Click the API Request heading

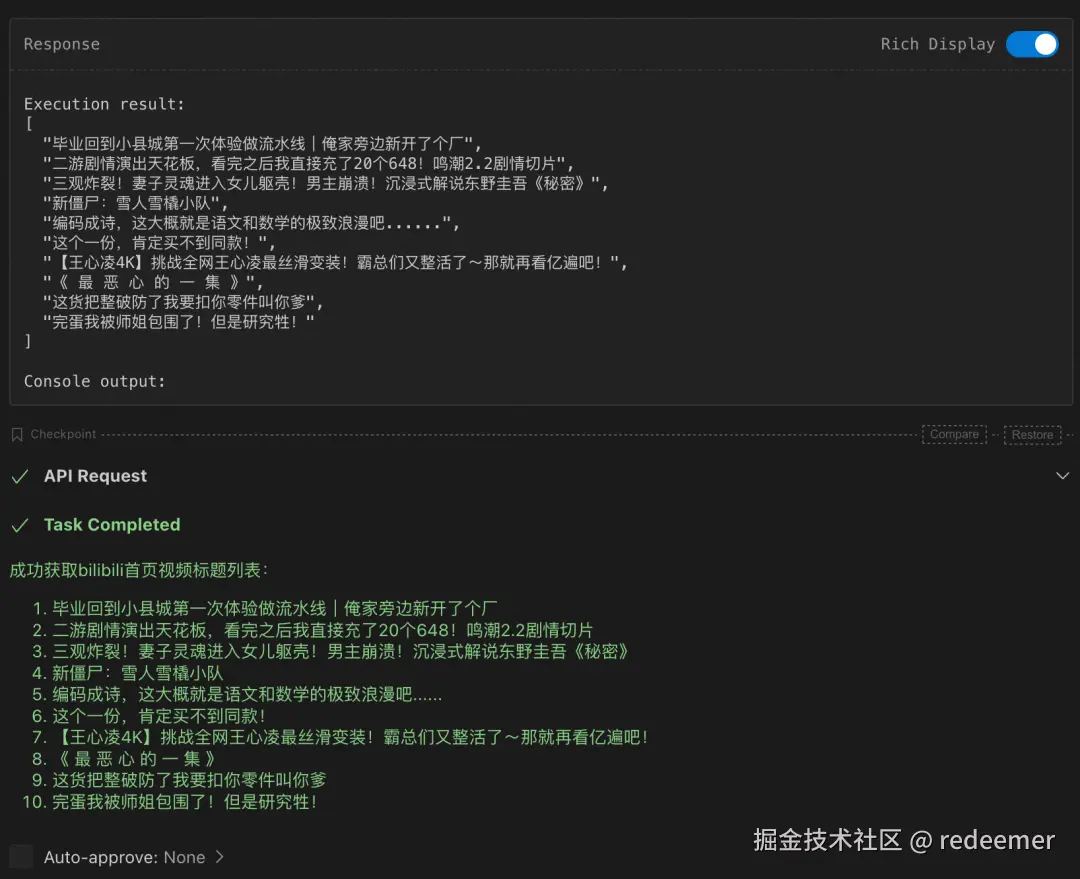95,476
